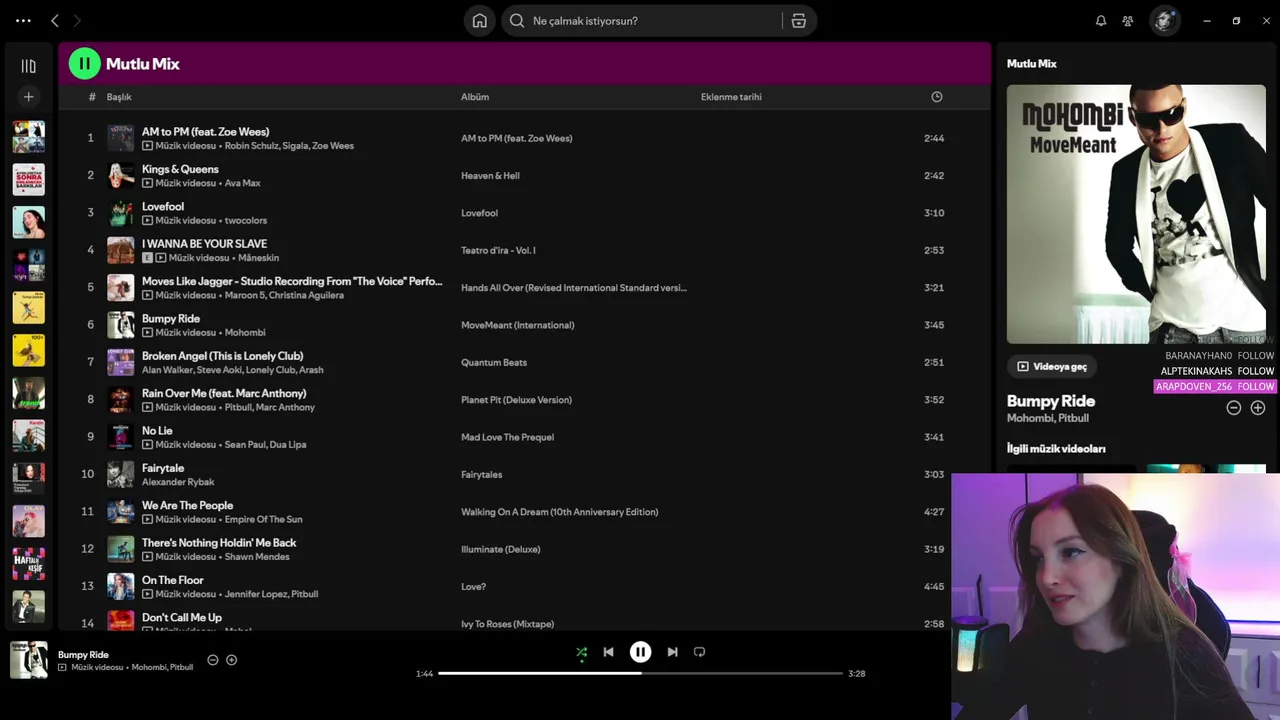
Task: Click plus icon in Now Playing panel
Action: (1257, 408)
